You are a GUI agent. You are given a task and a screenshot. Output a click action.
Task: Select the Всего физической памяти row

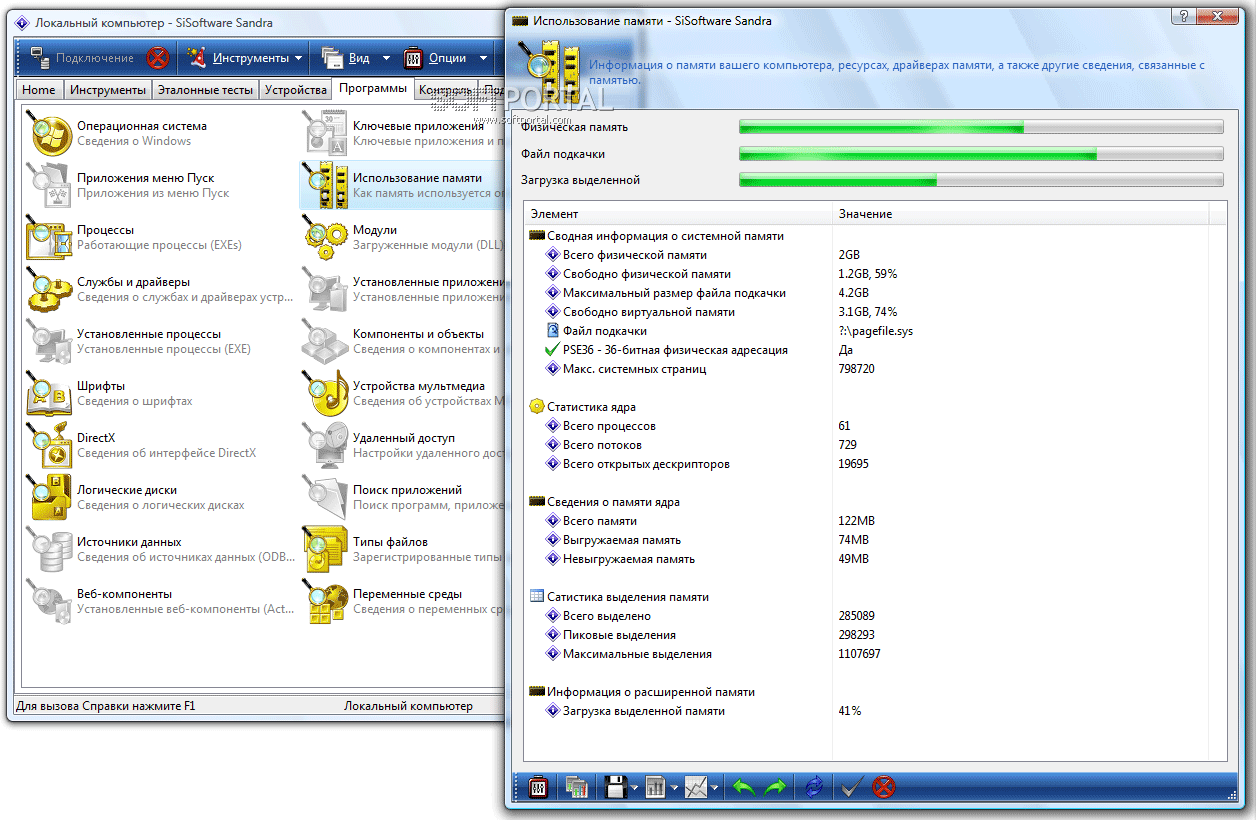(868, 255)
